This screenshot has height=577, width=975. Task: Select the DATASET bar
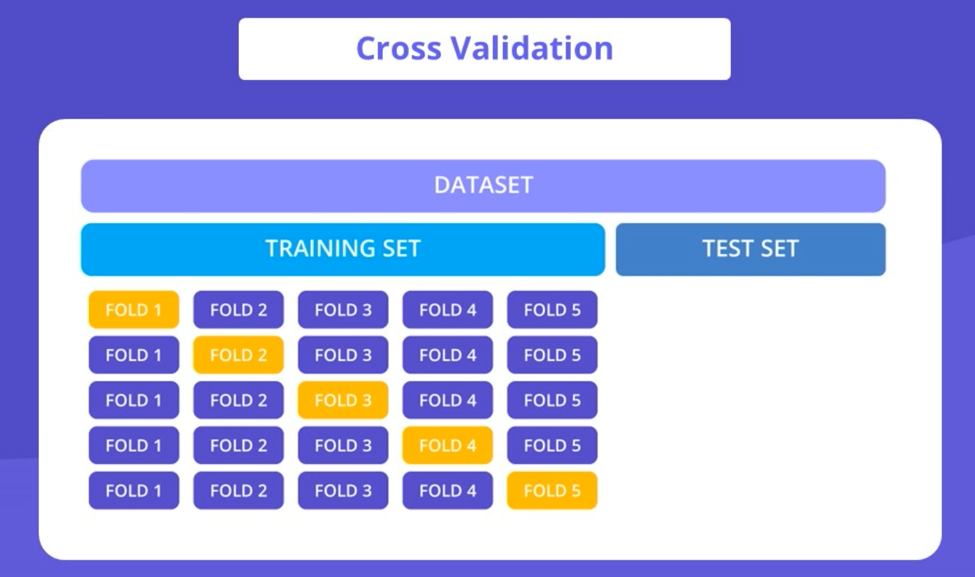(483, 186)
